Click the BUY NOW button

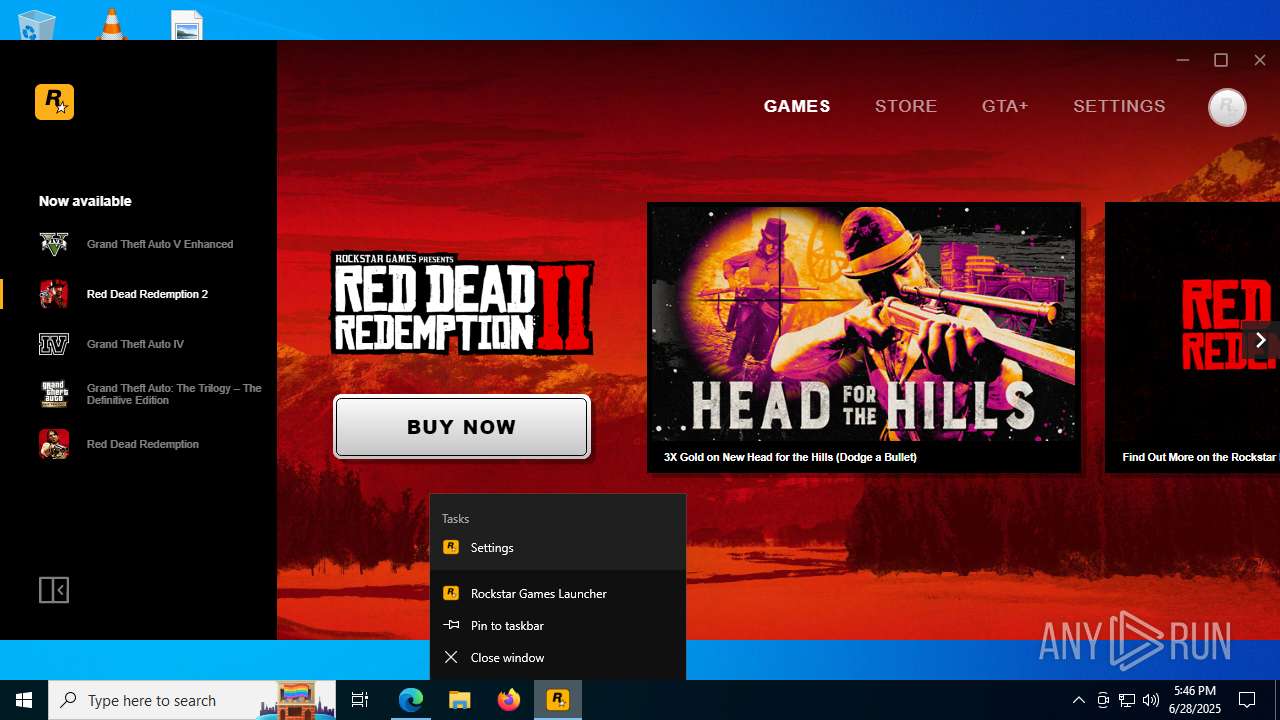tap(462, 427)
